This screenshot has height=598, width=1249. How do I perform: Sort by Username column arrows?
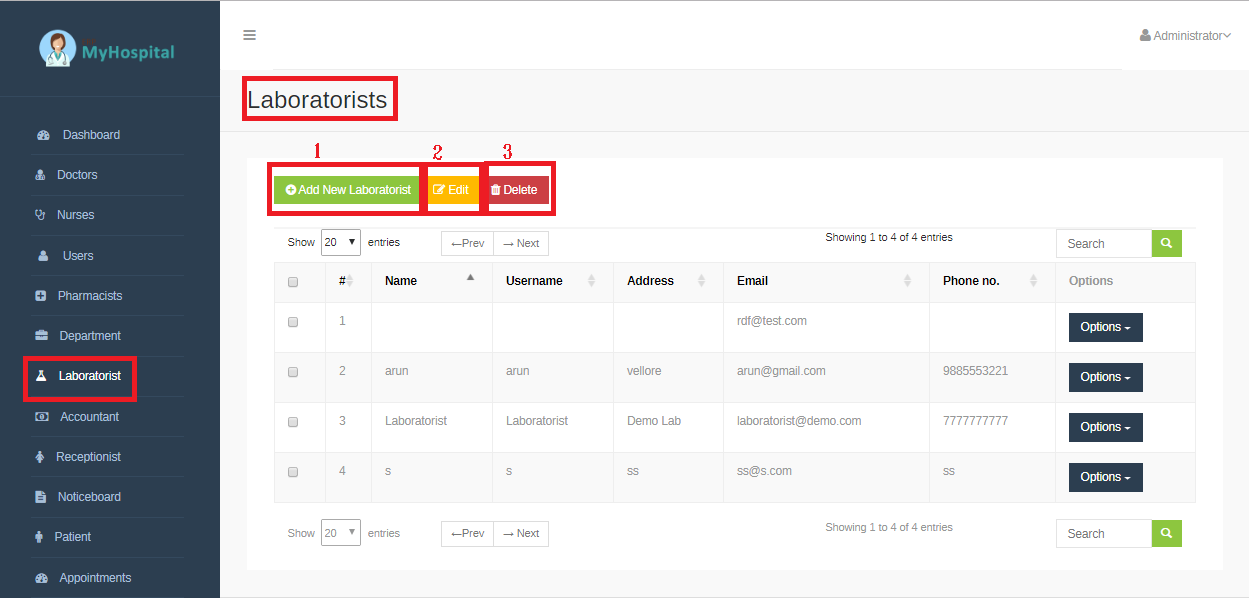(x=591, y=281)
